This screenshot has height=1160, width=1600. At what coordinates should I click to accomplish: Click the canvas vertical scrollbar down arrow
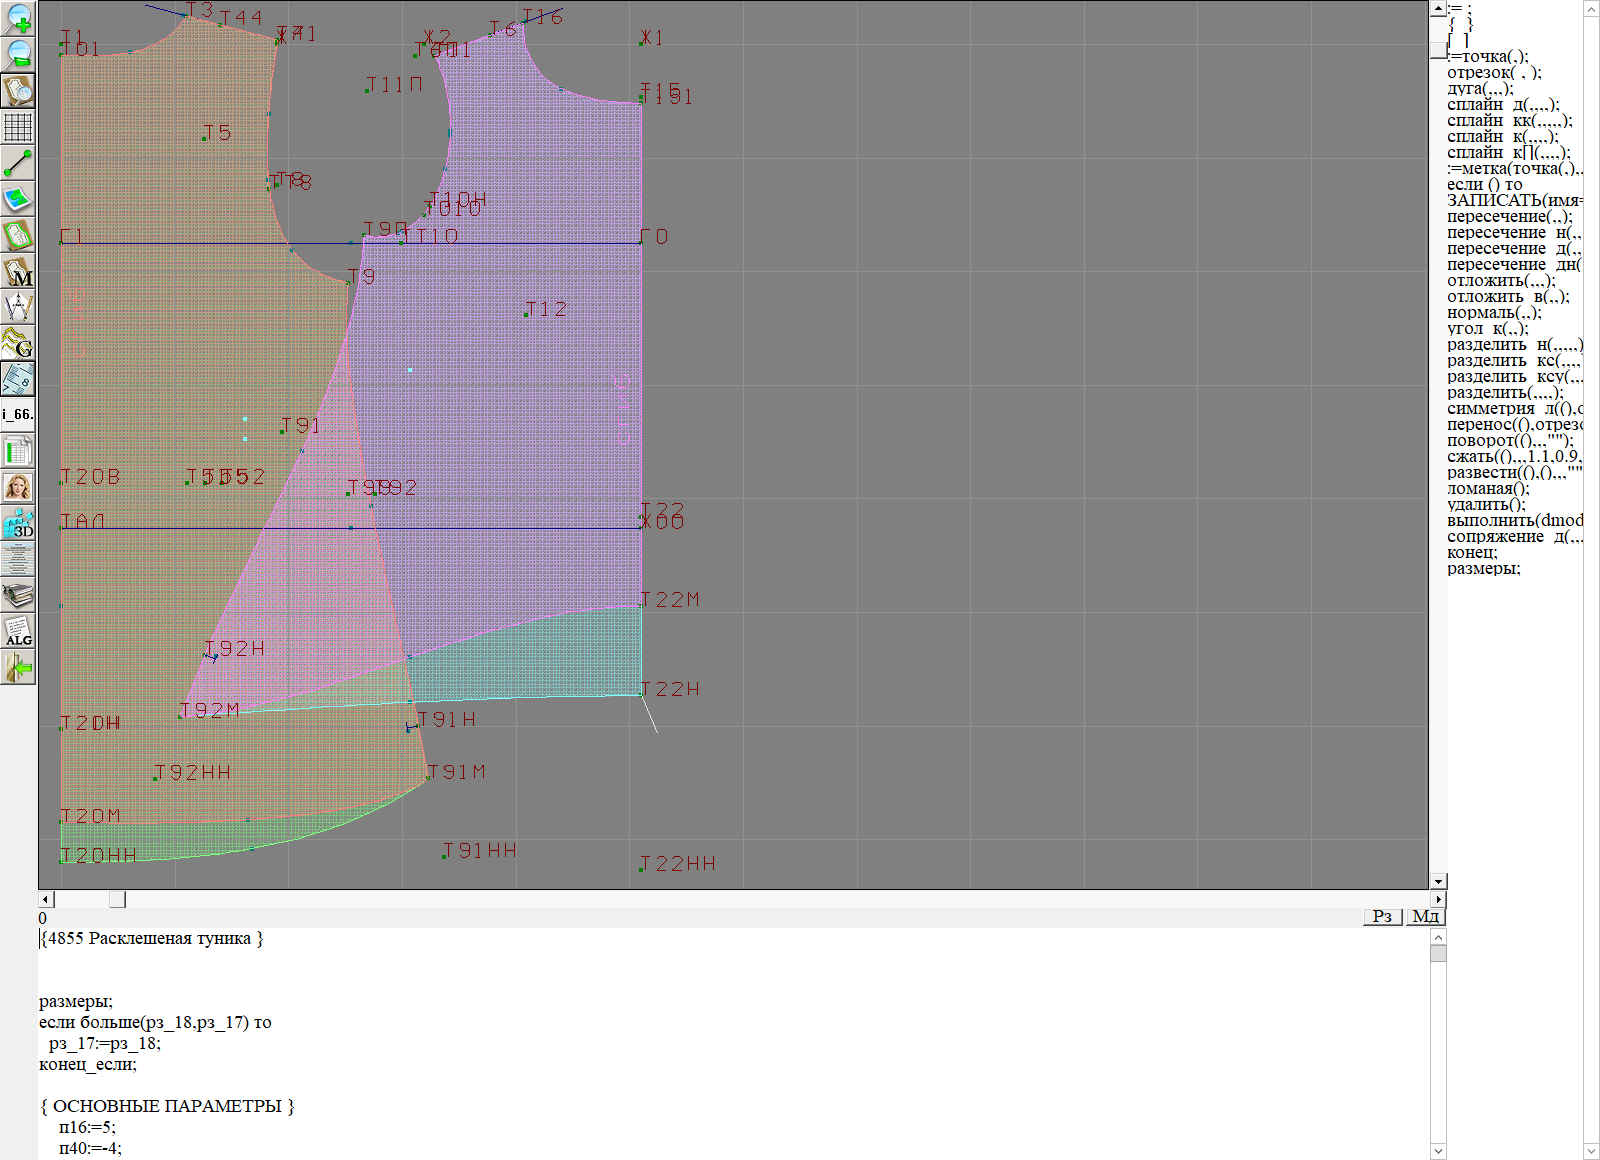coord(1438,882)
